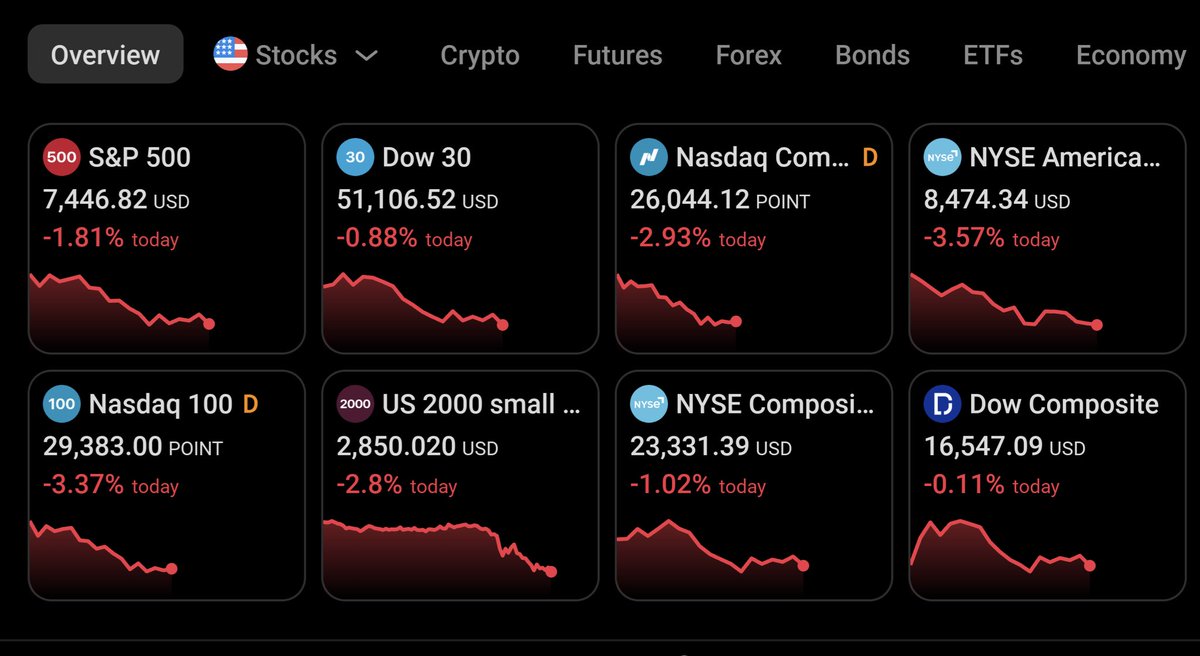Click the Dow Composite D icon
1200x656 pixels.
tap(942, 404)
